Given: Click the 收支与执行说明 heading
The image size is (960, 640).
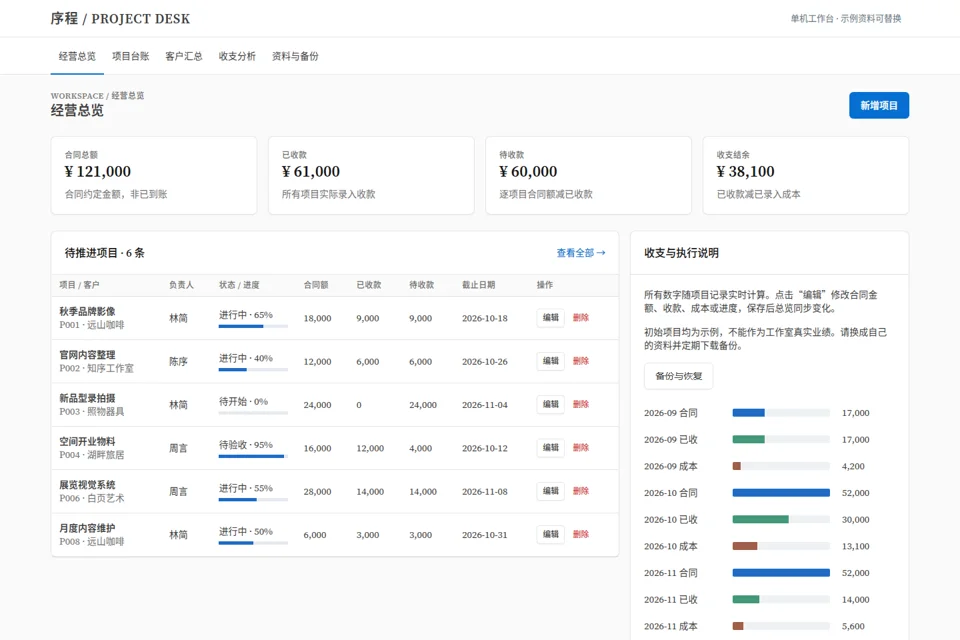Looking at the screenshot, I should pos(681,253).
